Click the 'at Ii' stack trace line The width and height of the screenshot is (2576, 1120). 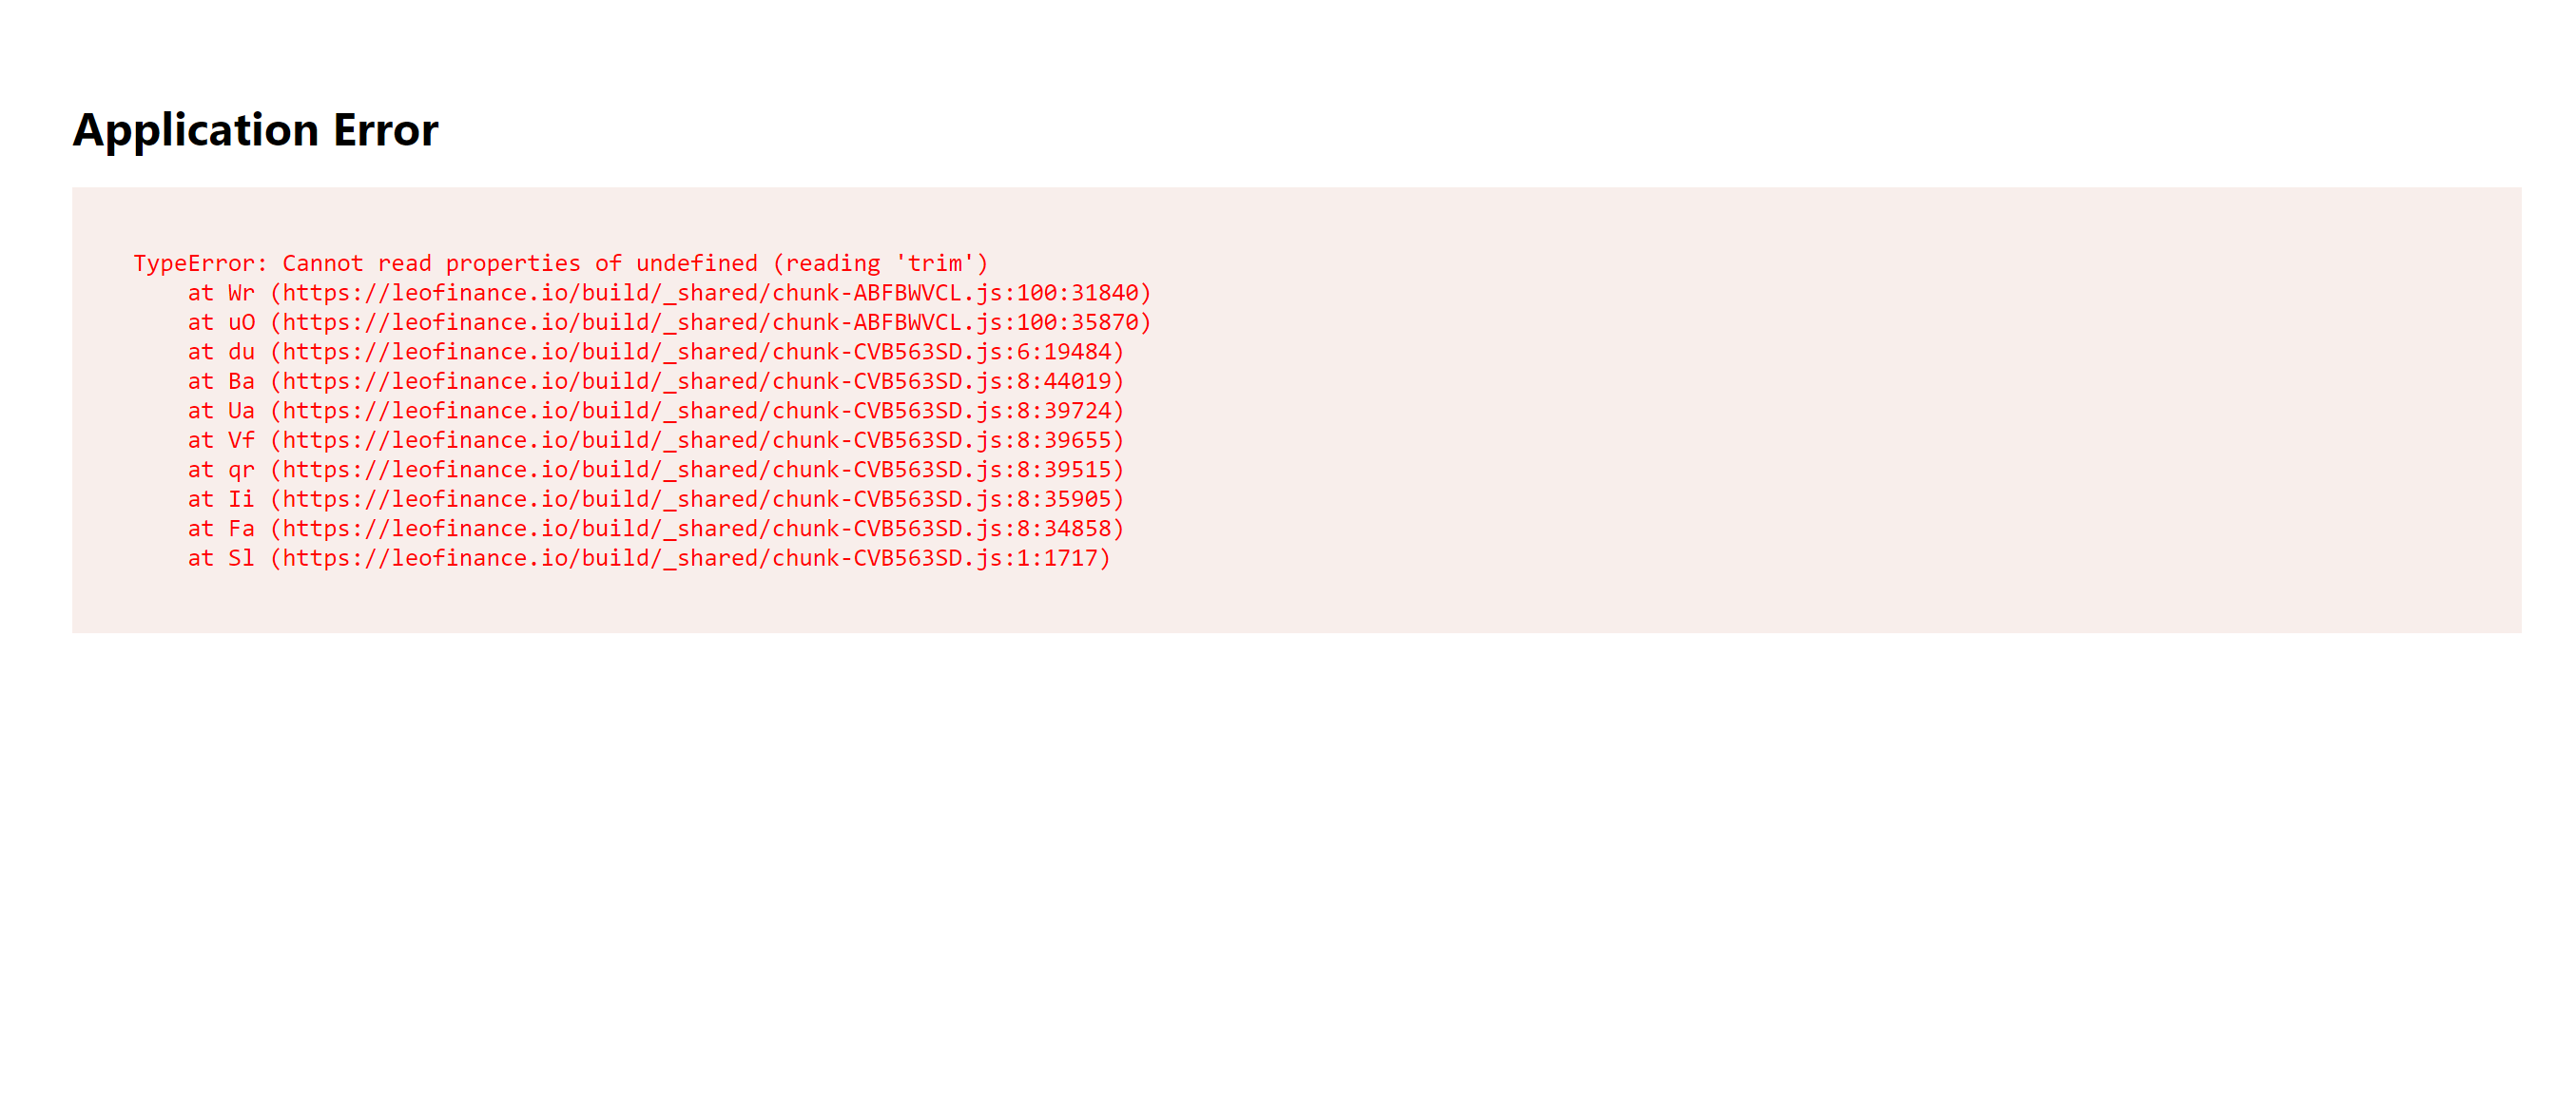pyautogui.click(x=656, y=500)
